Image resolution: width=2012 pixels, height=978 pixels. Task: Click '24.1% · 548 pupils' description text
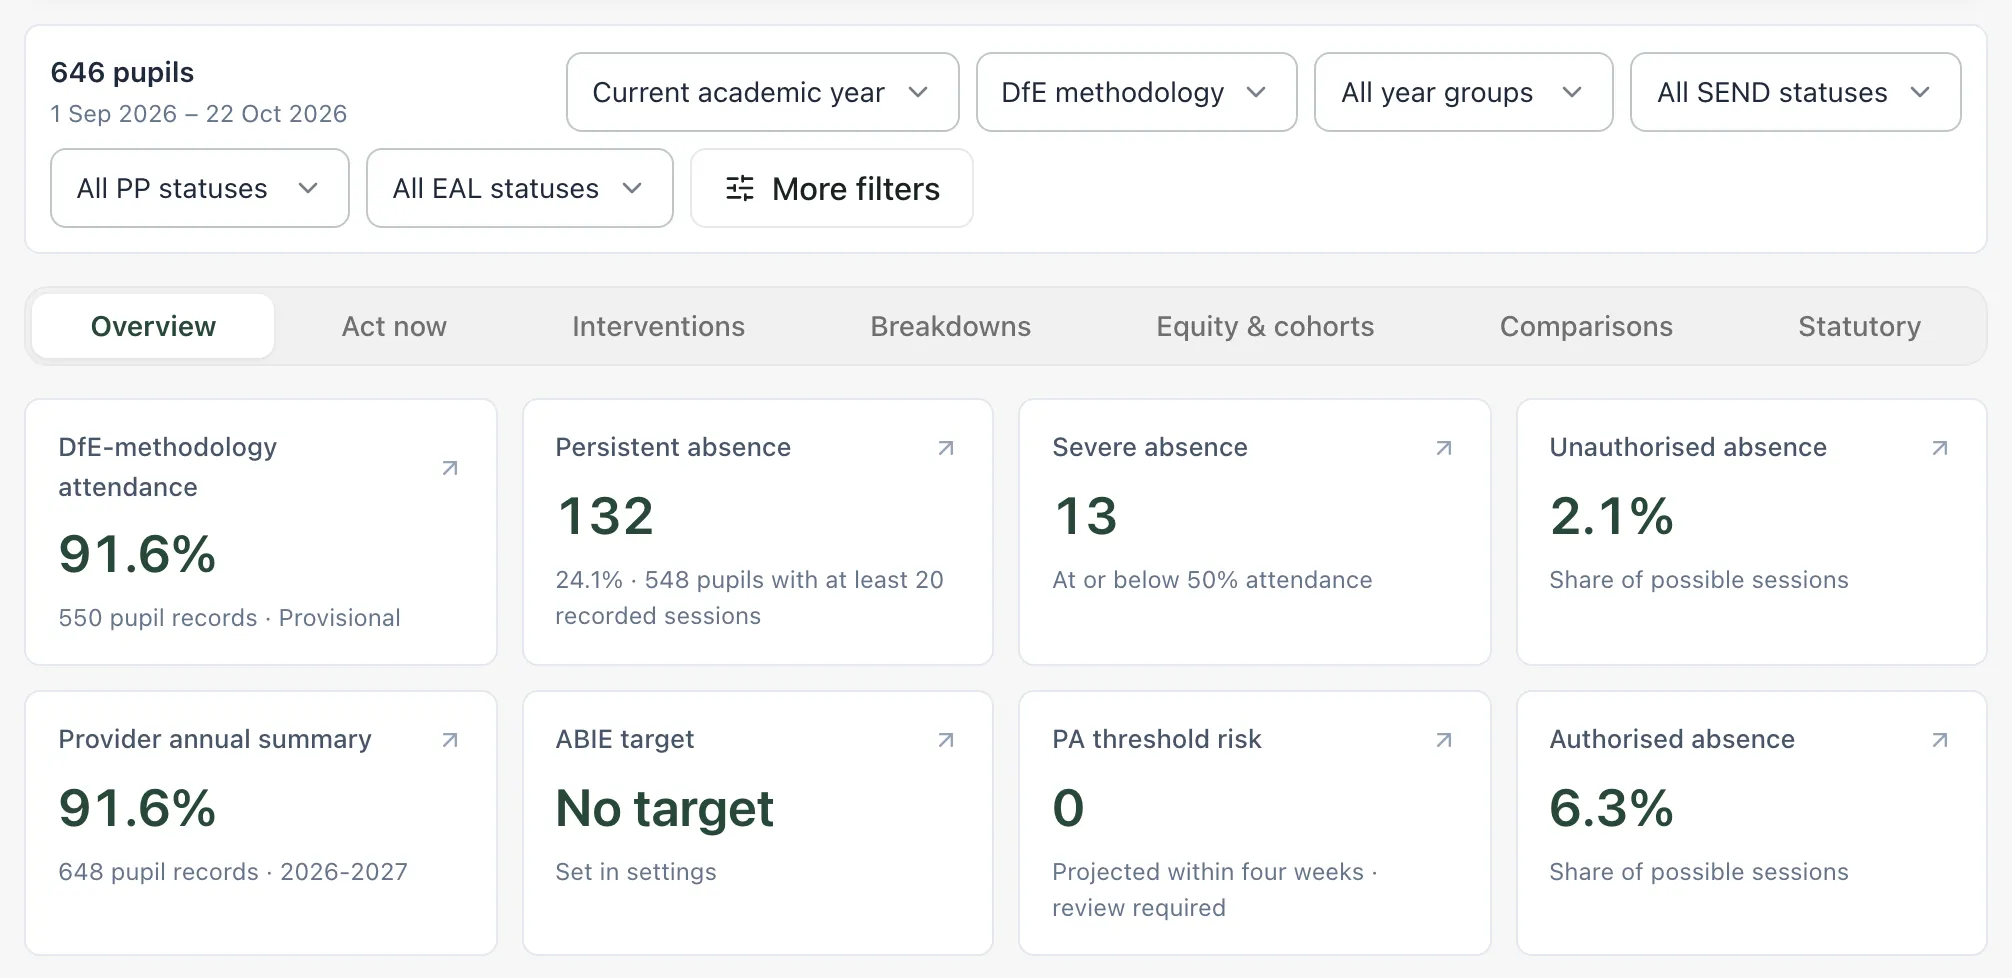point(749,598)
